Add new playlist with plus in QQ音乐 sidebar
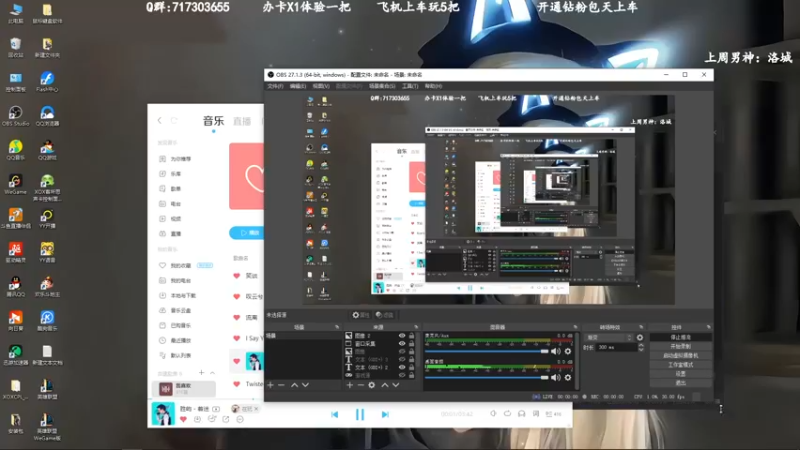 click(202, 373)
